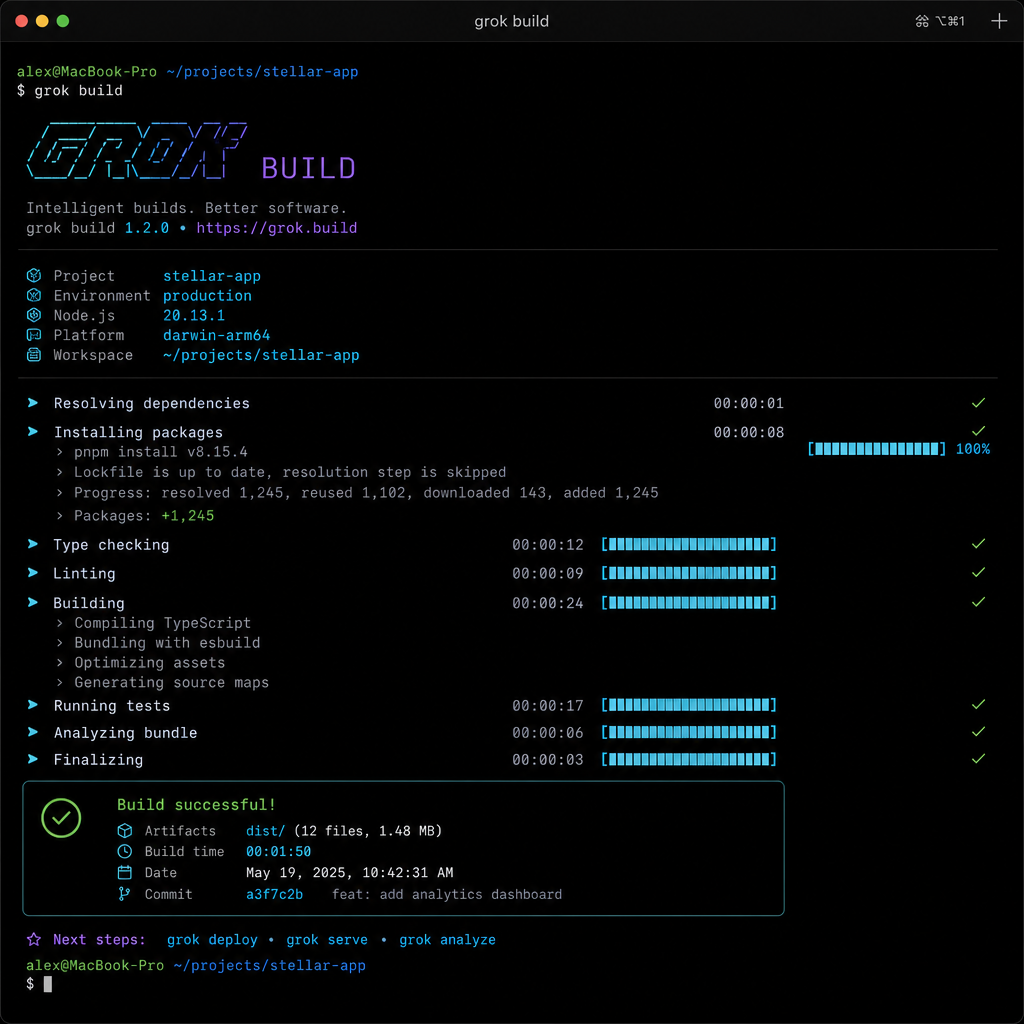Click the grok analyze command
1024x1024 pixels.
coord(447,940)
